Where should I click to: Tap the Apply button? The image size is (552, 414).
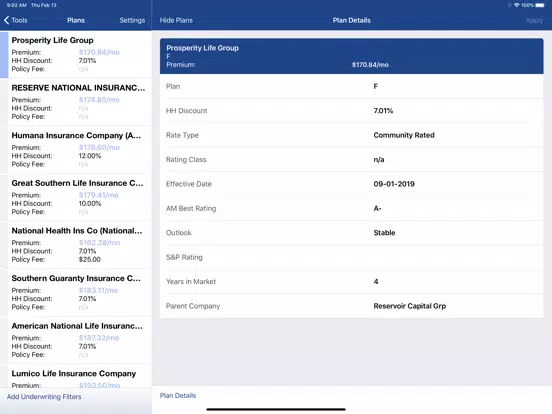coord(534,20)
